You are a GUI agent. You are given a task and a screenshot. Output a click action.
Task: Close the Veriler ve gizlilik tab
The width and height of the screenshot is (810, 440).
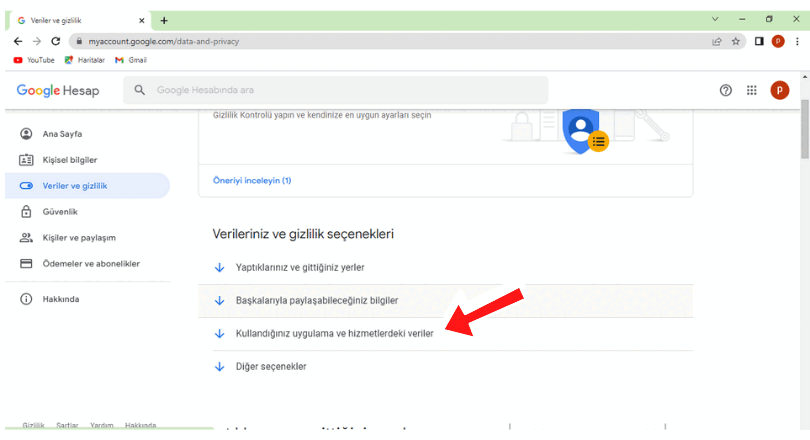click(142, 21)
